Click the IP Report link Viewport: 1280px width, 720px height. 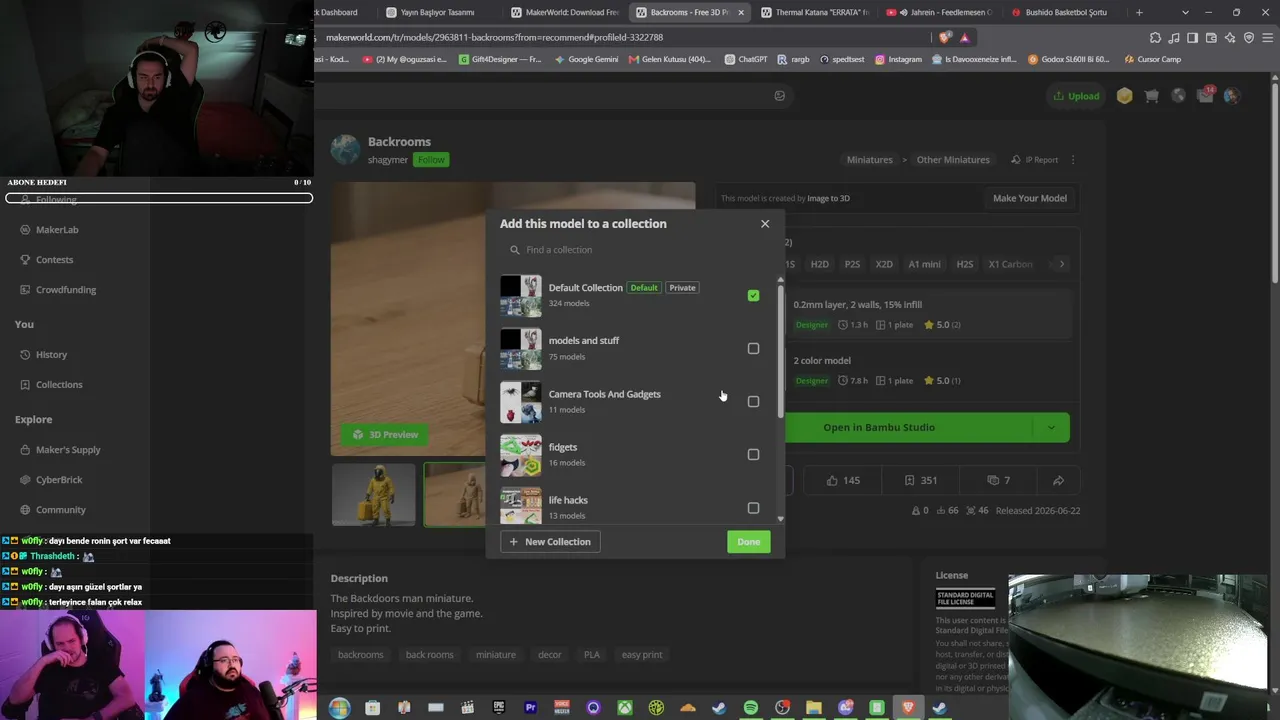1034,160
